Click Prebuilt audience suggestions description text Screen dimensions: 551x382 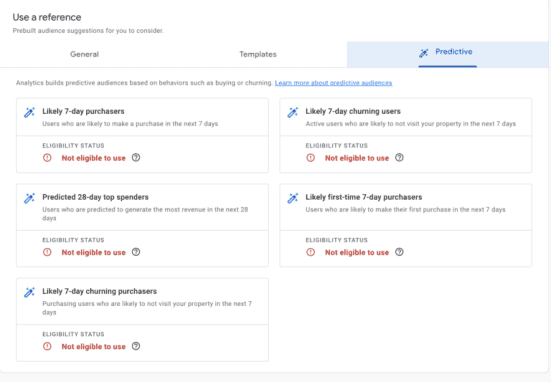88,31
